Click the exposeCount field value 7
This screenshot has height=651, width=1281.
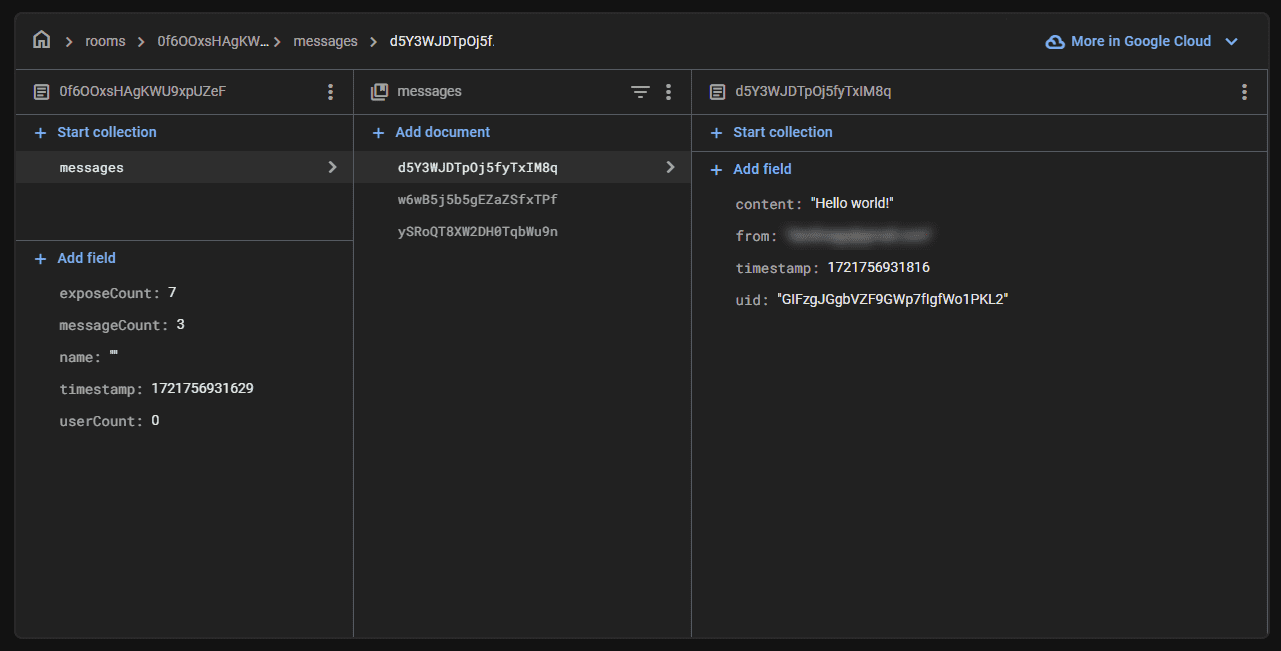tap(172, 292)
